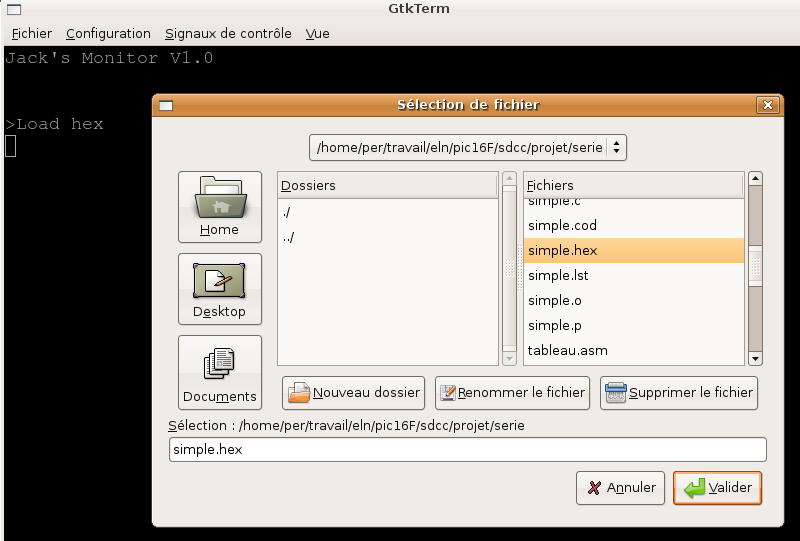This screenshot has width=800, height=541.
Task: Select file simple.o
Action: pos(634,300)
